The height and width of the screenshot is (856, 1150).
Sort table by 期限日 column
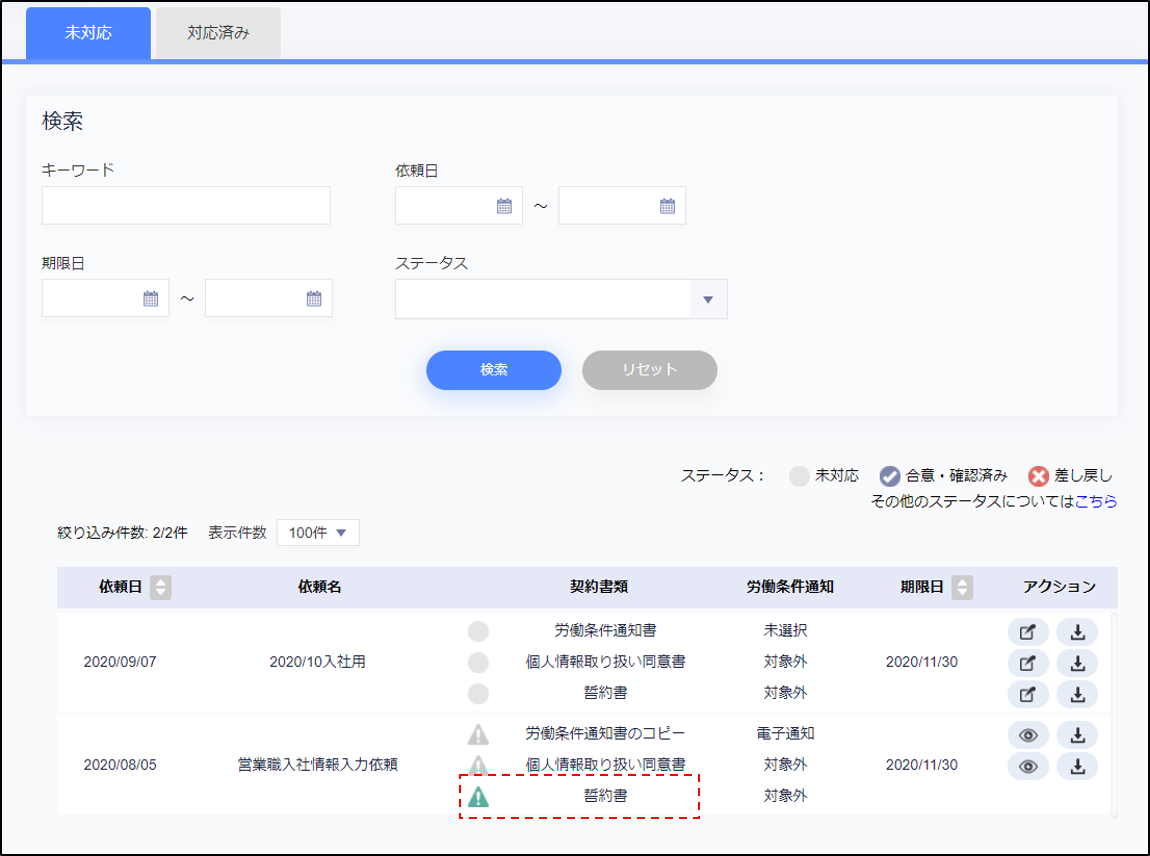[962, 587]
